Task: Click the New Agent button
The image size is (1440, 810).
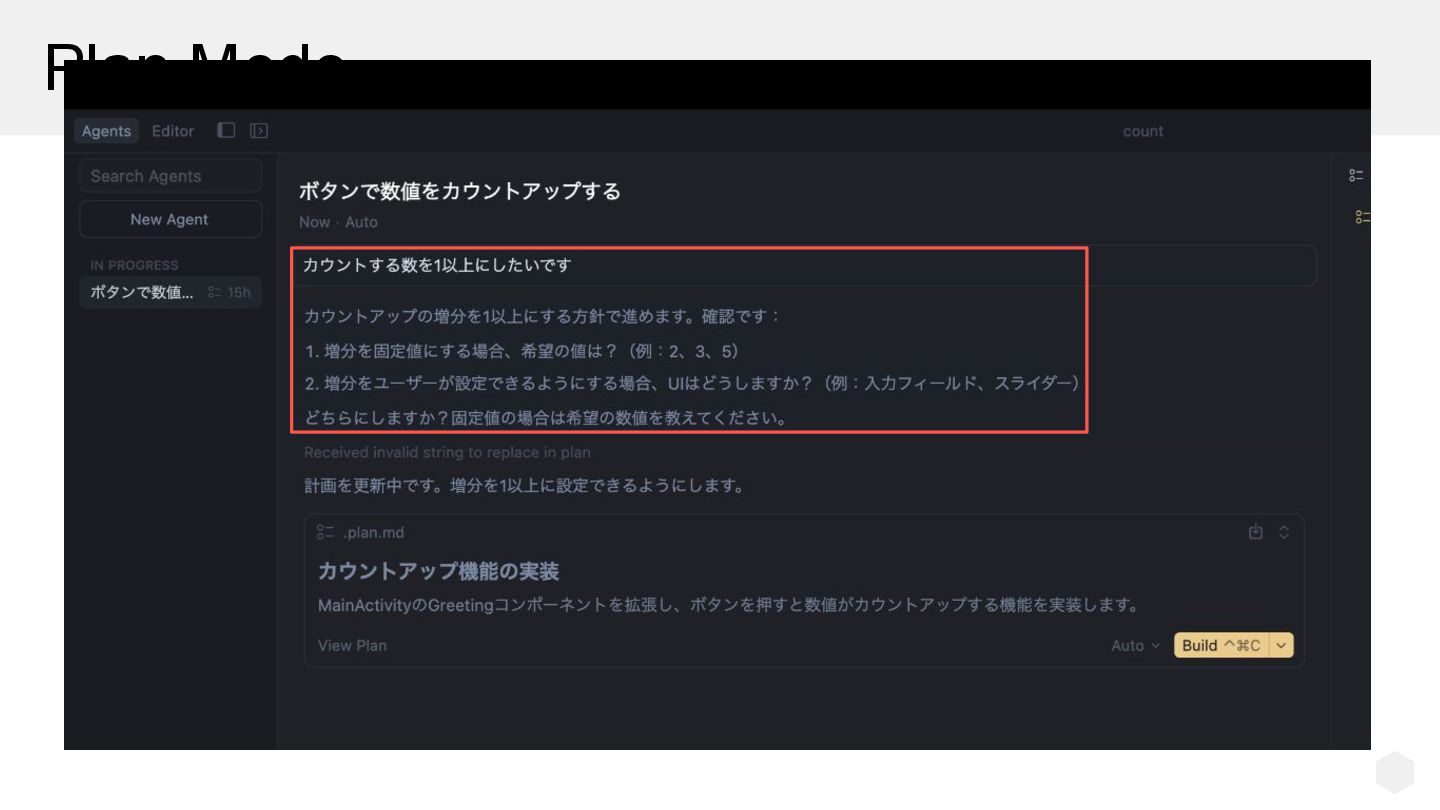Action: pyautogui.click(x=170, y=219)
